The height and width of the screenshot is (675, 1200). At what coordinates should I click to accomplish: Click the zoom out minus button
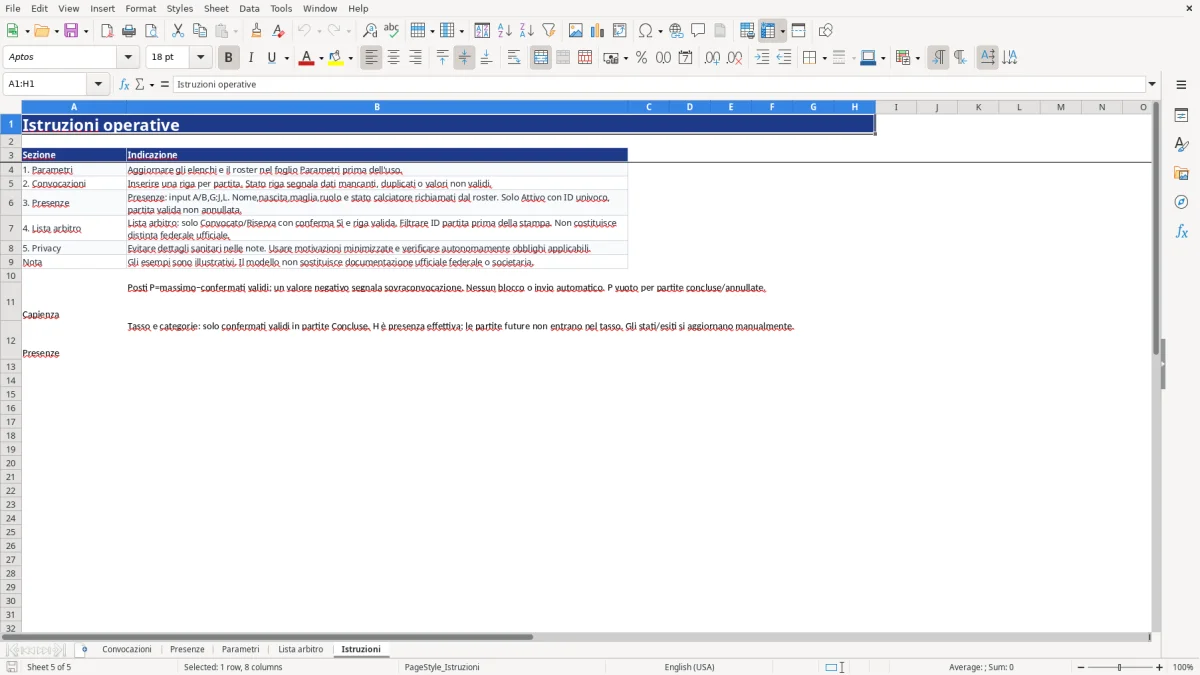1081,667
